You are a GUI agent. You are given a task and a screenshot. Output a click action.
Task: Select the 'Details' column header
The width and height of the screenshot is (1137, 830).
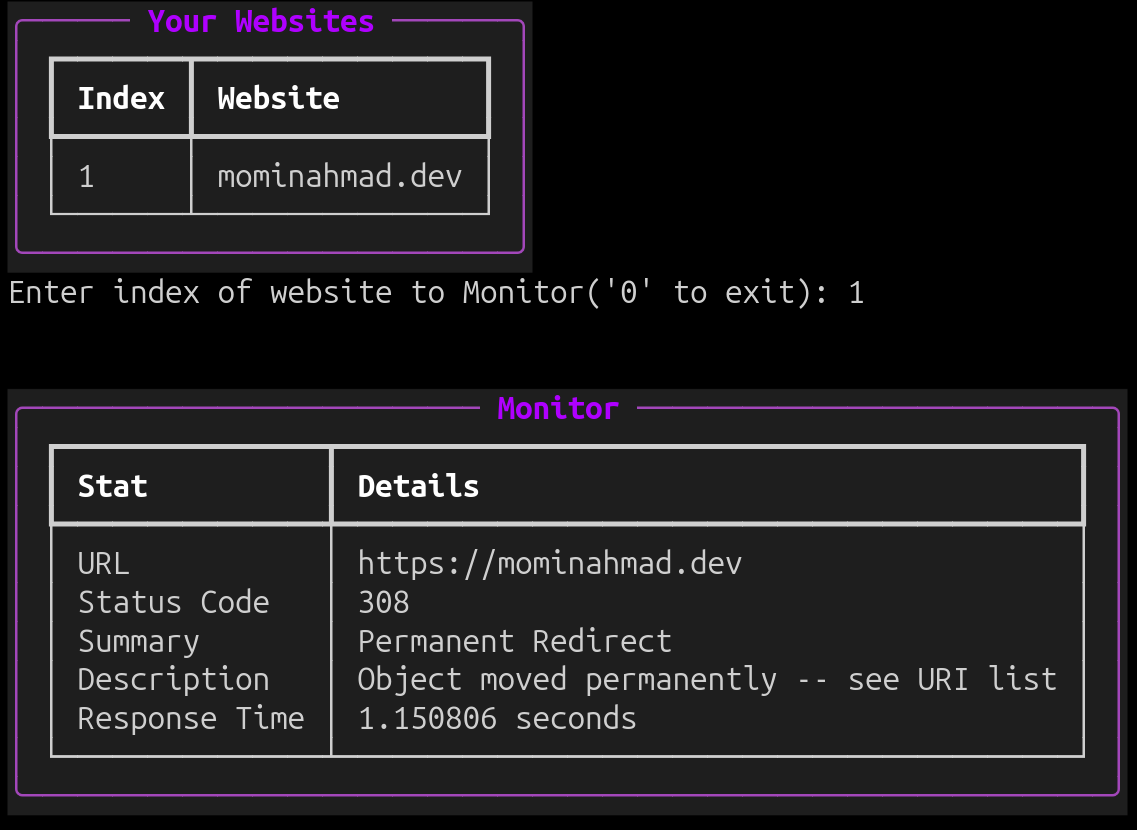click(418, 486)
